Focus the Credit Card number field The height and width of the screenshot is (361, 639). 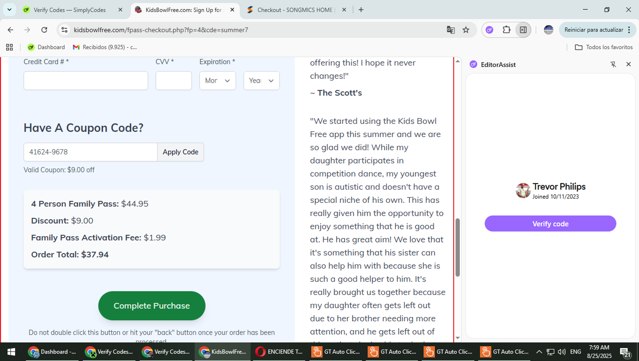pyautogui.click(x=86, y=81)
